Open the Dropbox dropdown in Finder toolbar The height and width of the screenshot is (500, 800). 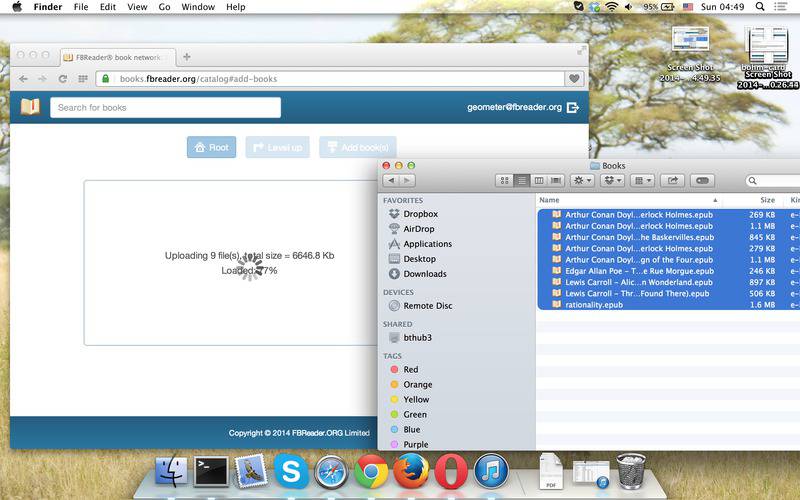[612, 180]
